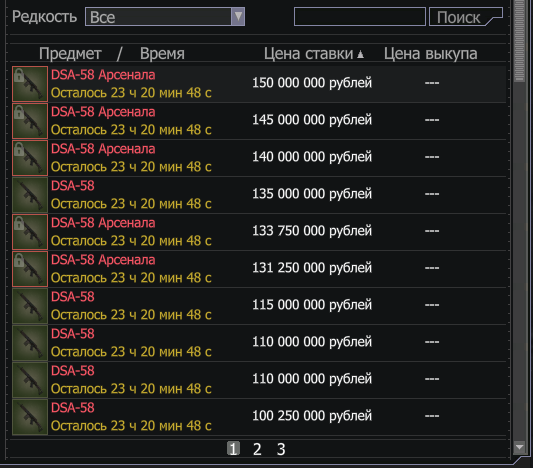
Task: Go to page 3 of listings
Action: [281, 449]
